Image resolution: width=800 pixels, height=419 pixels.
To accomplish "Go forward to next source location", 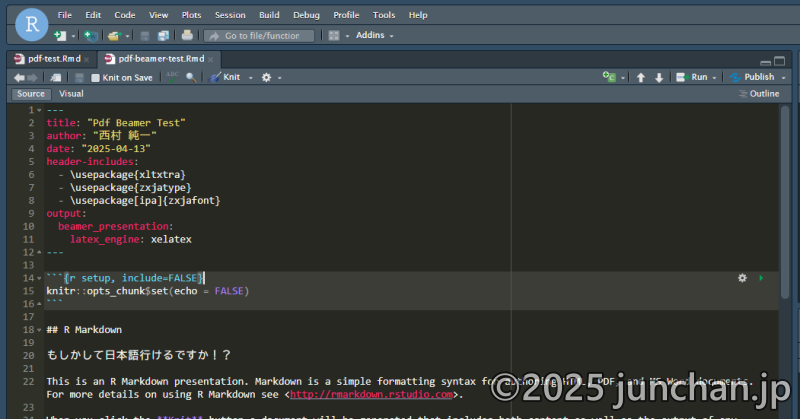I will point(32,78).
